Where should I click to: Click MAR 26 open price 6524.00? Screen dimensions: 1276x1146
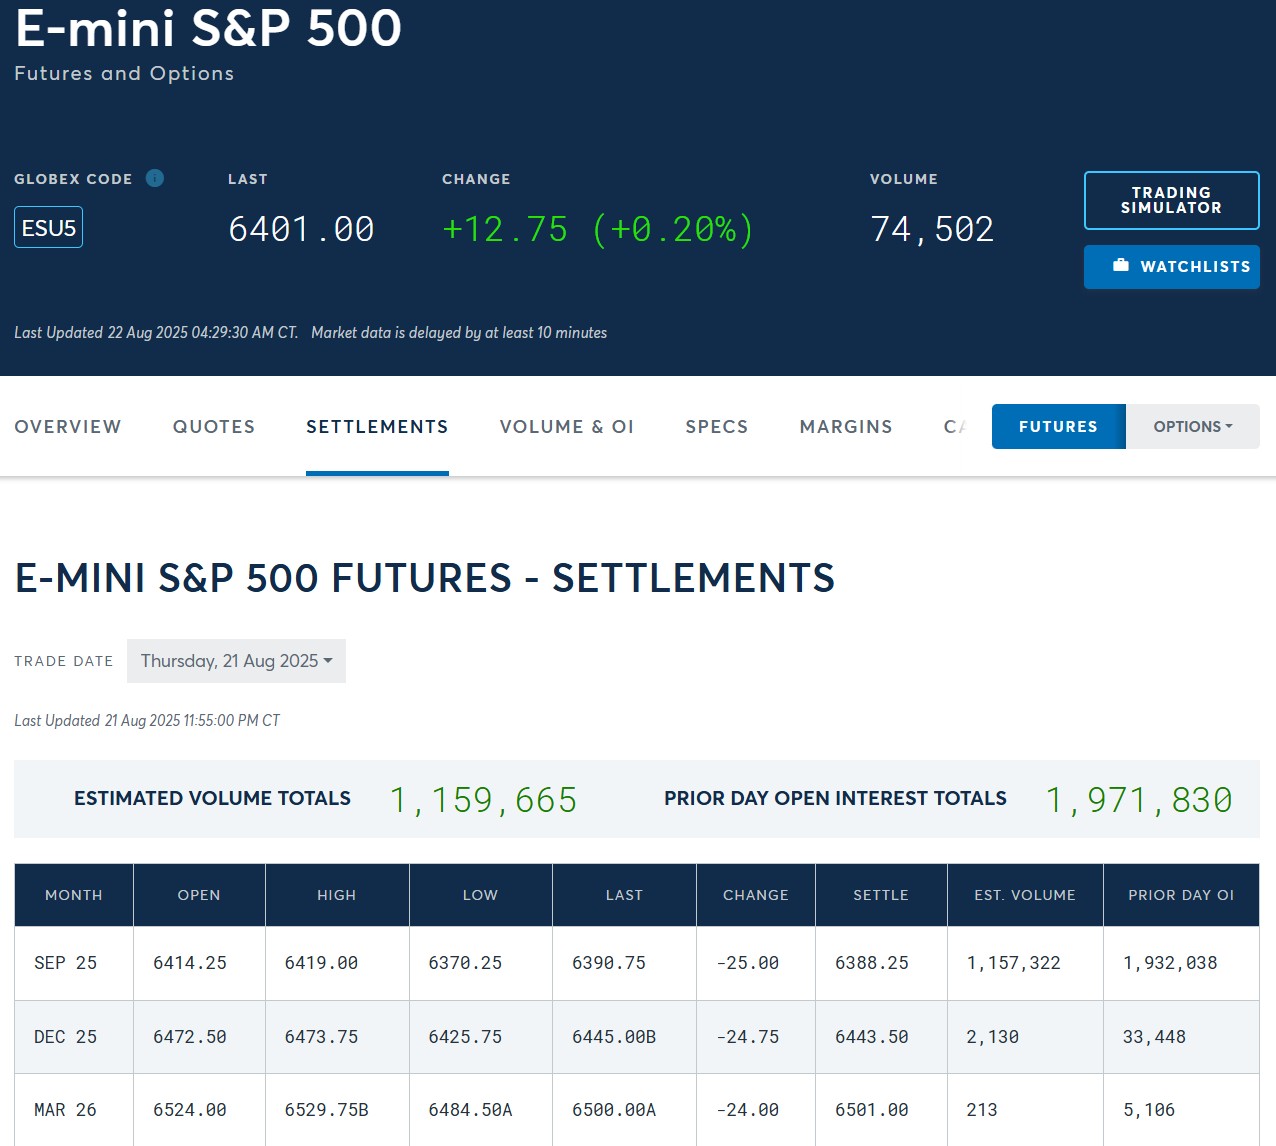pyautogui.click(x=190, y=1110)
